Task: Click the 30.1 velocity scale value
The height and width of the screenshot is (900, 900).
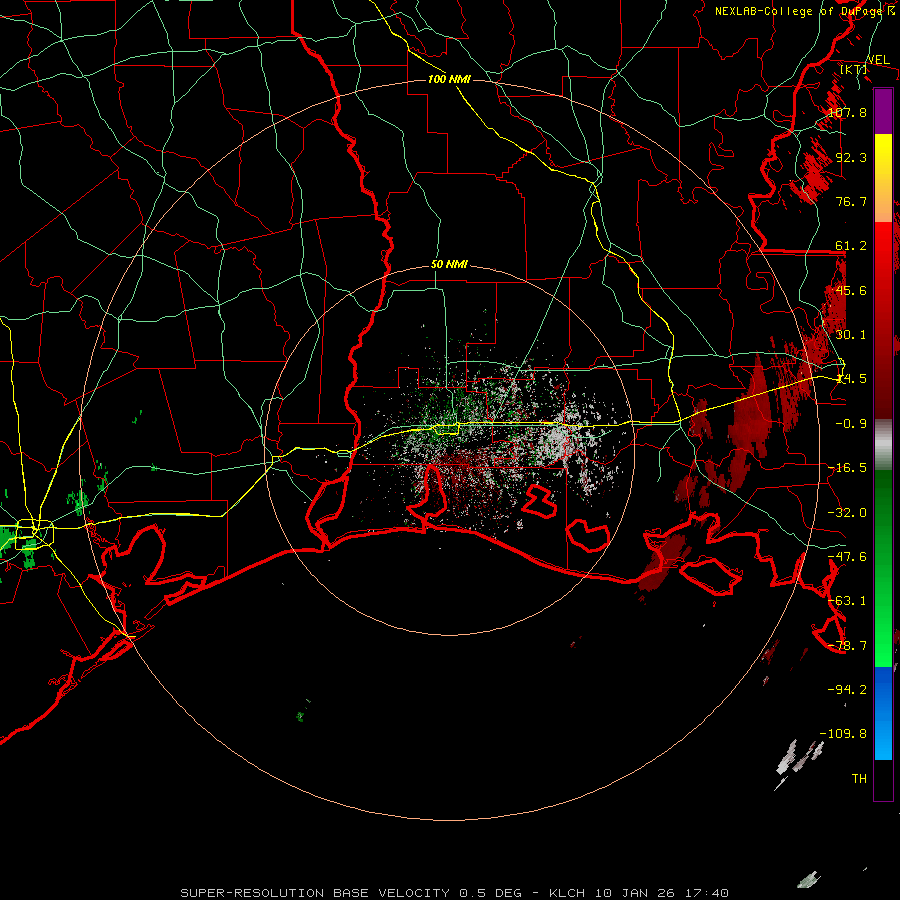Action: coord(851,335)
